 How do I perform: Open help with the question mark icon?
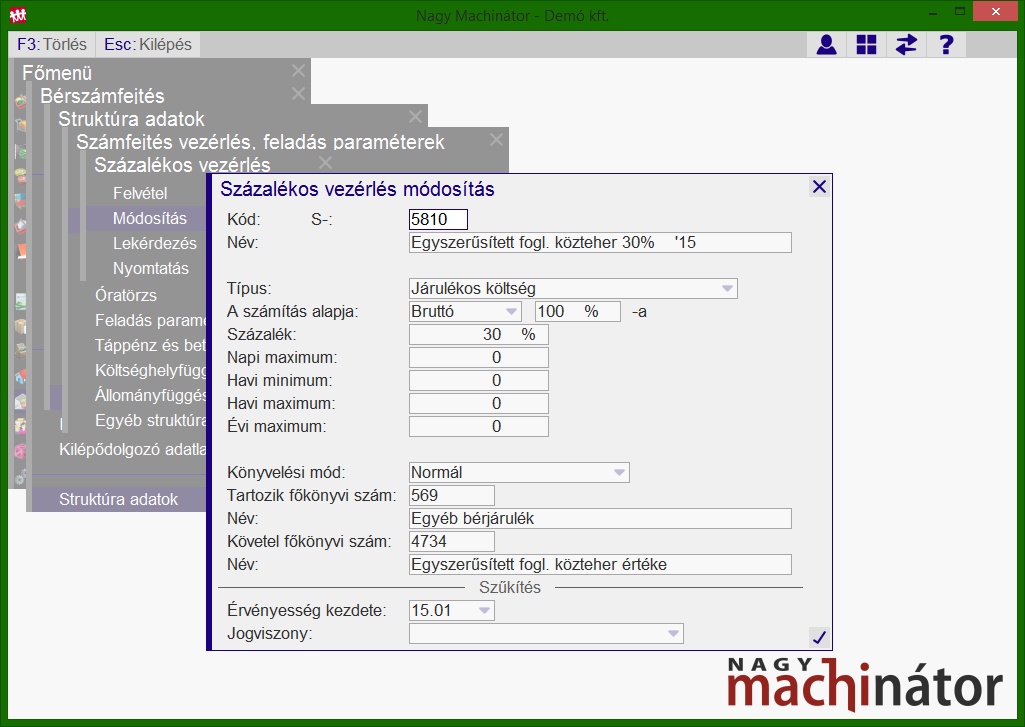[x=946, y=44]
